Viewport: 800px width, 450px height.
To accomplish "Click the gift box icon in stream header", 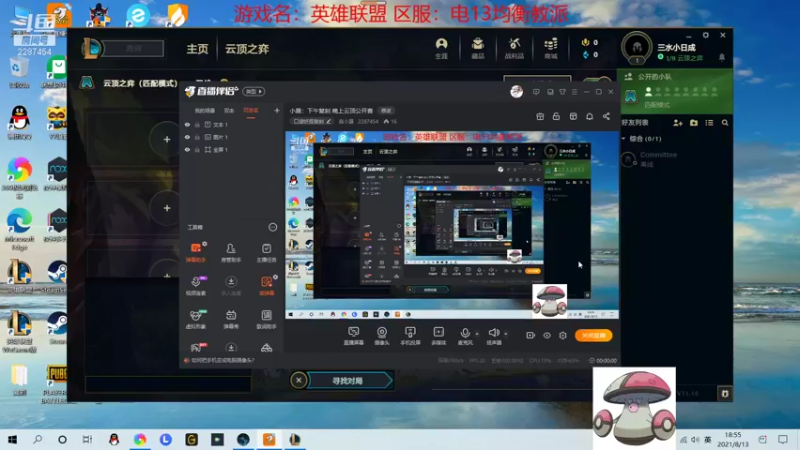I will [540, 116].
